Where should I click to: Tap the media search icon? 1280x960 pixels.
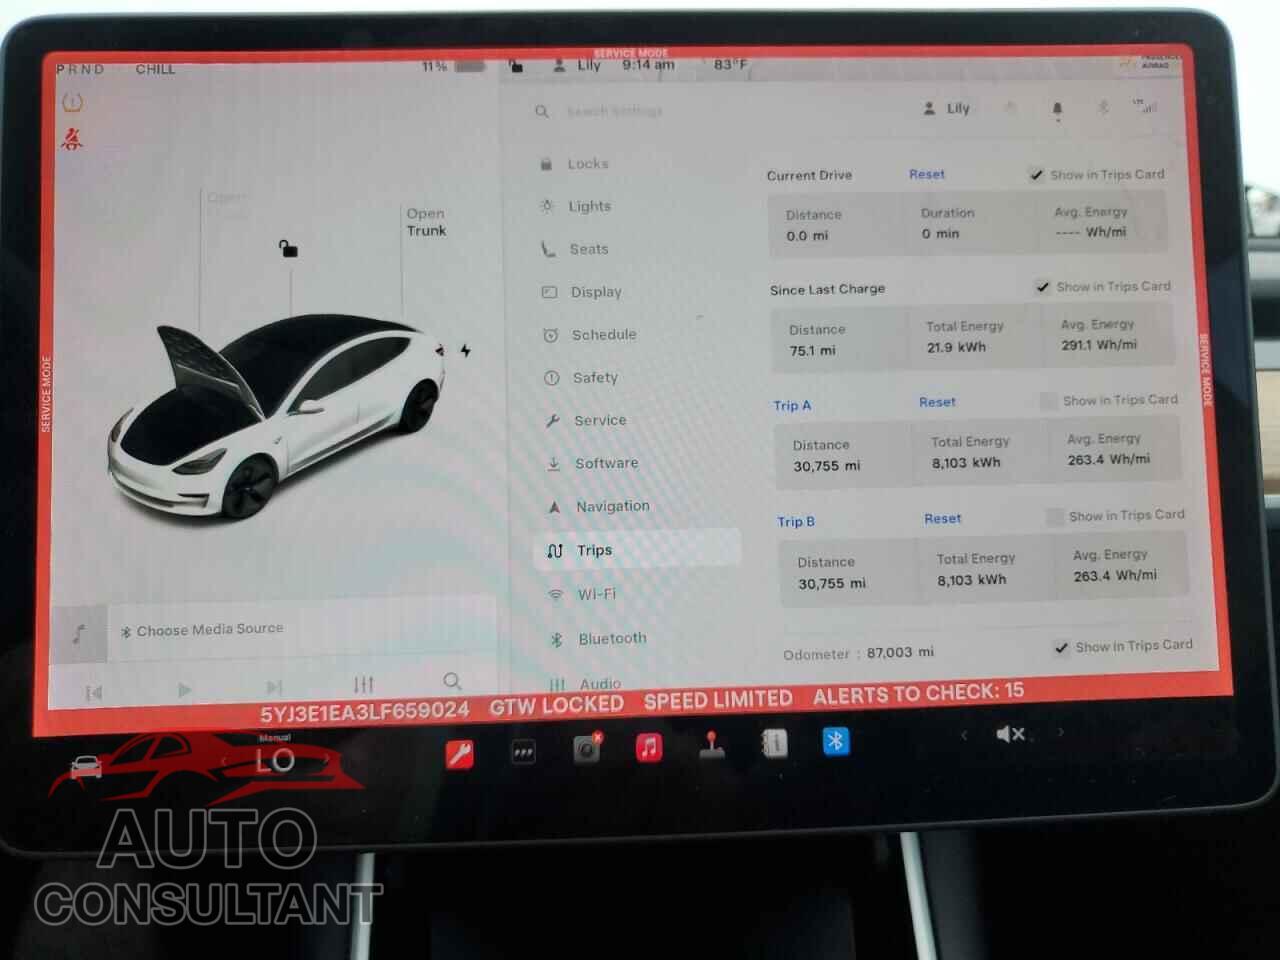[452, 681]
